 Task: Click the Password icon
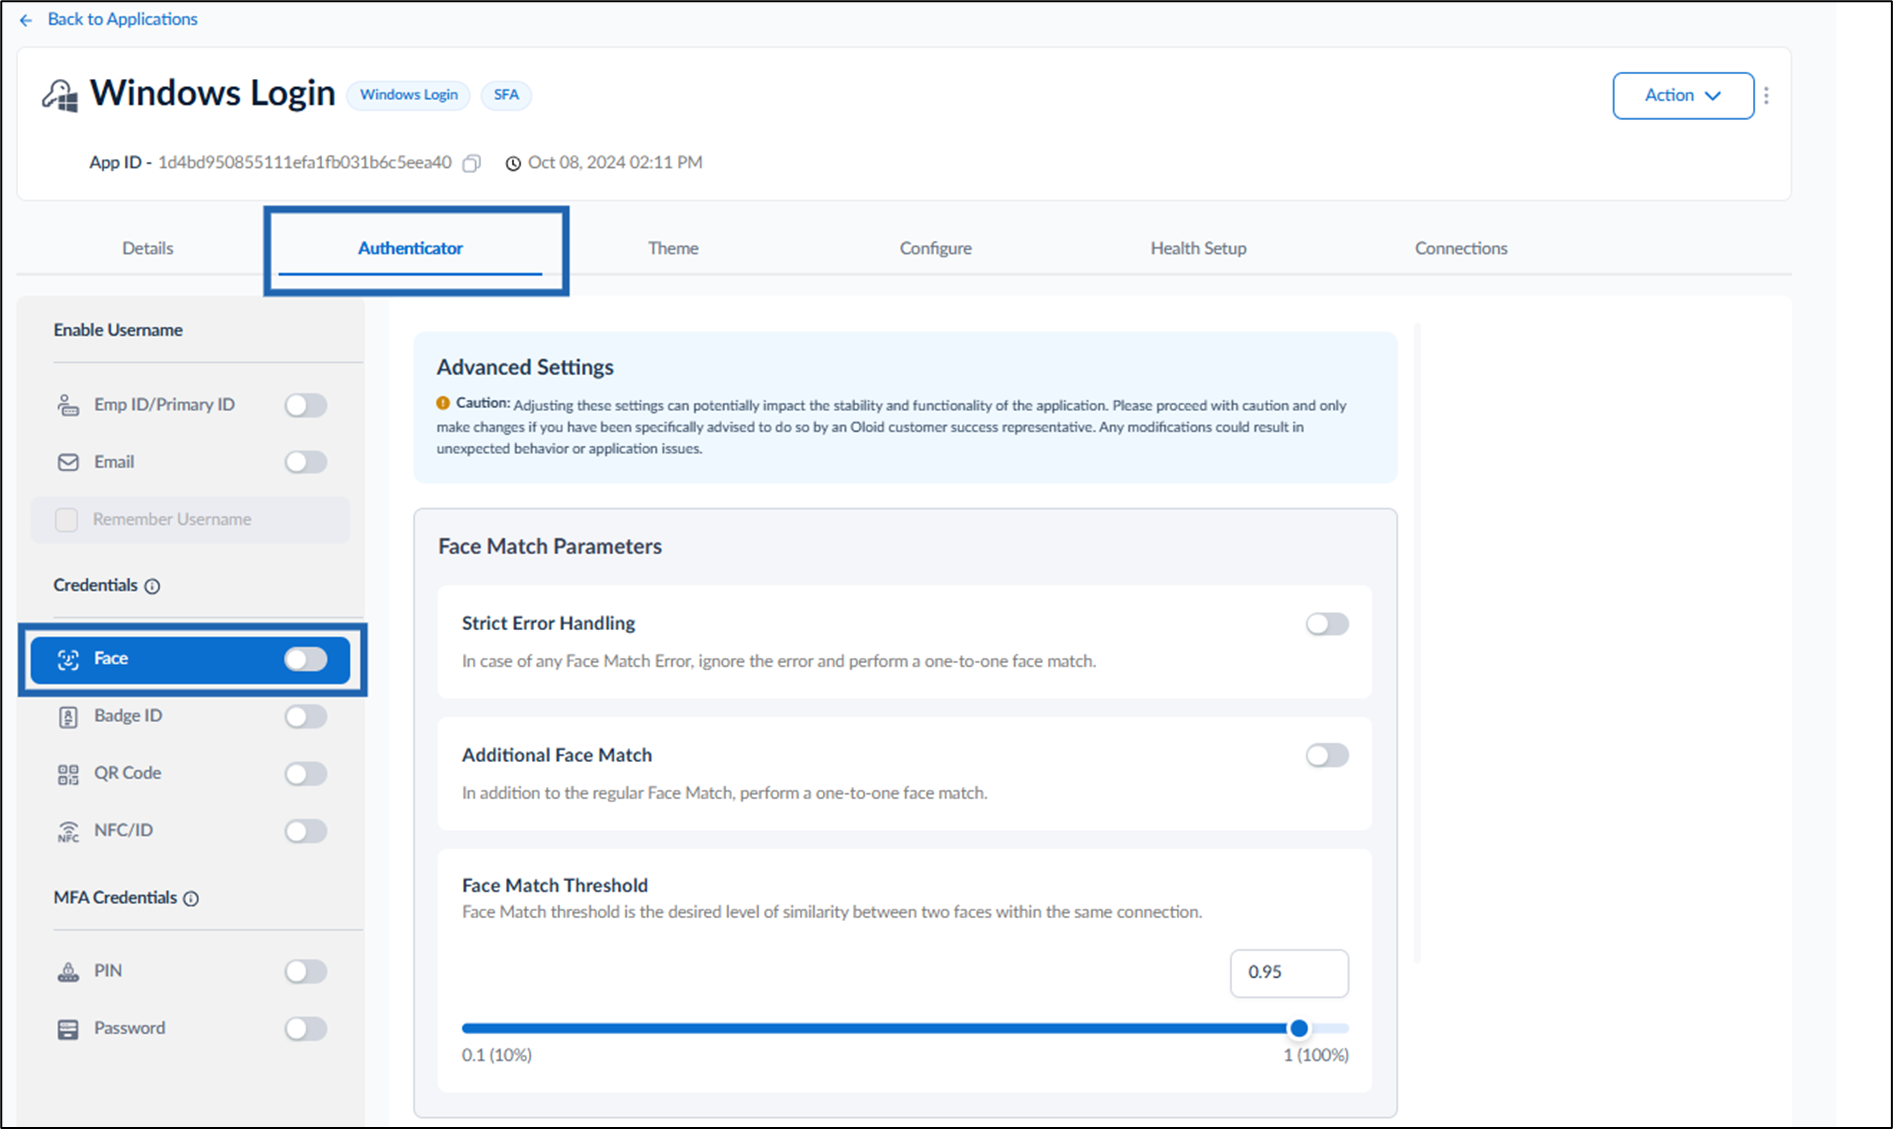[x=68, y=1029]
